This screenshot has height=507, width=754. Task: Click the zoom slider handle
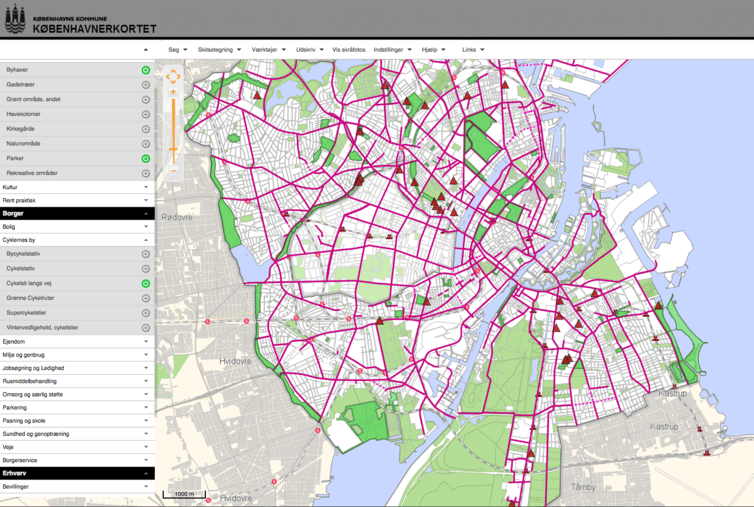[173, 150]
